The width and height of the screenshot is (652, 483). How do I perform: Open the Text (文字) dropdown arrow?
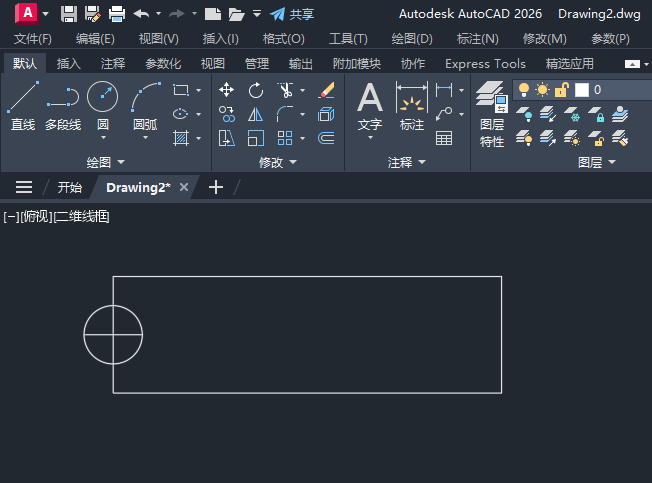370,138
